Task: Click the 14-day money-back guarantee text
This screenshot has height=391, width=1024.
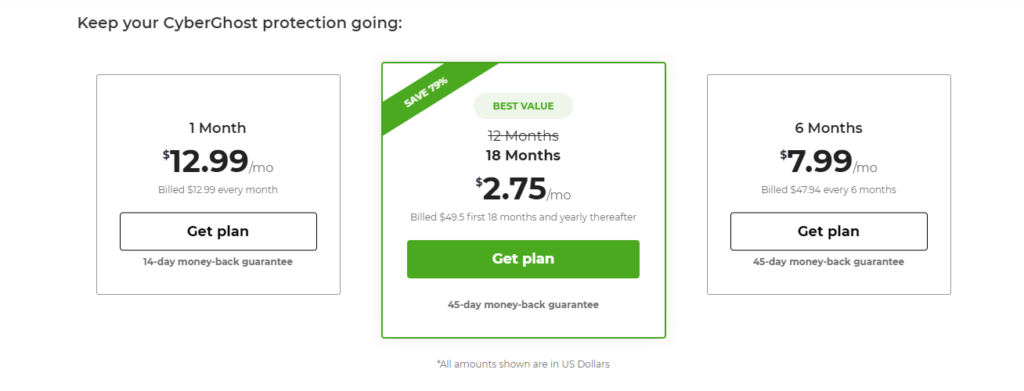Action: (218, 262)
